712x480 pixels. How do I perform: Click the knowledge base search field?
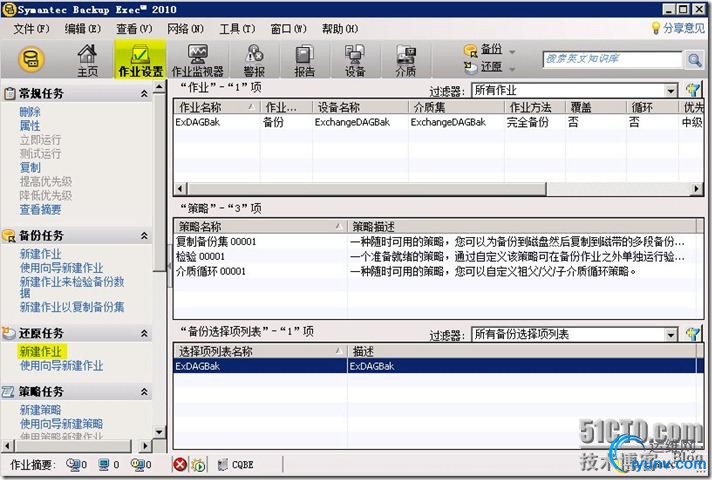[x=613, y=59]
